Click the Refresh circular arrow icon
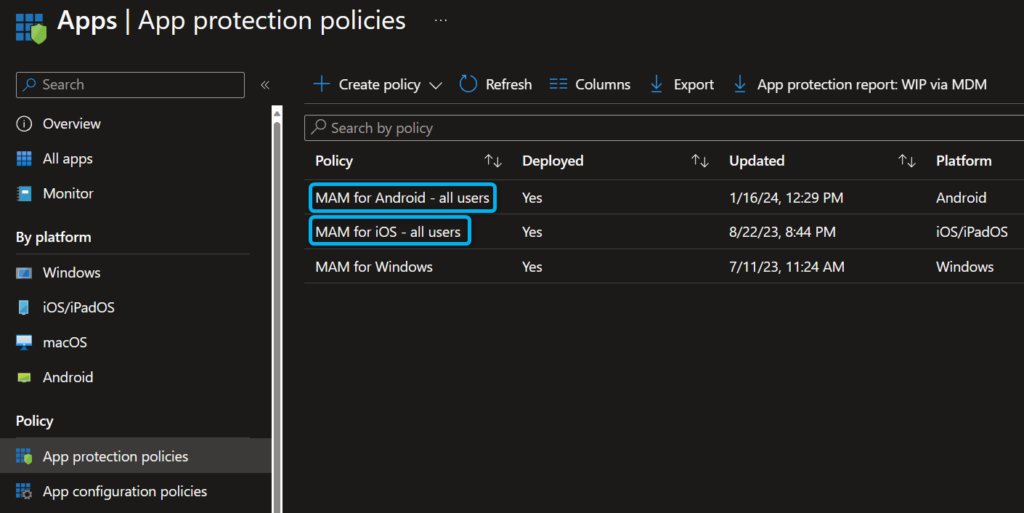 tap(468, 84)
